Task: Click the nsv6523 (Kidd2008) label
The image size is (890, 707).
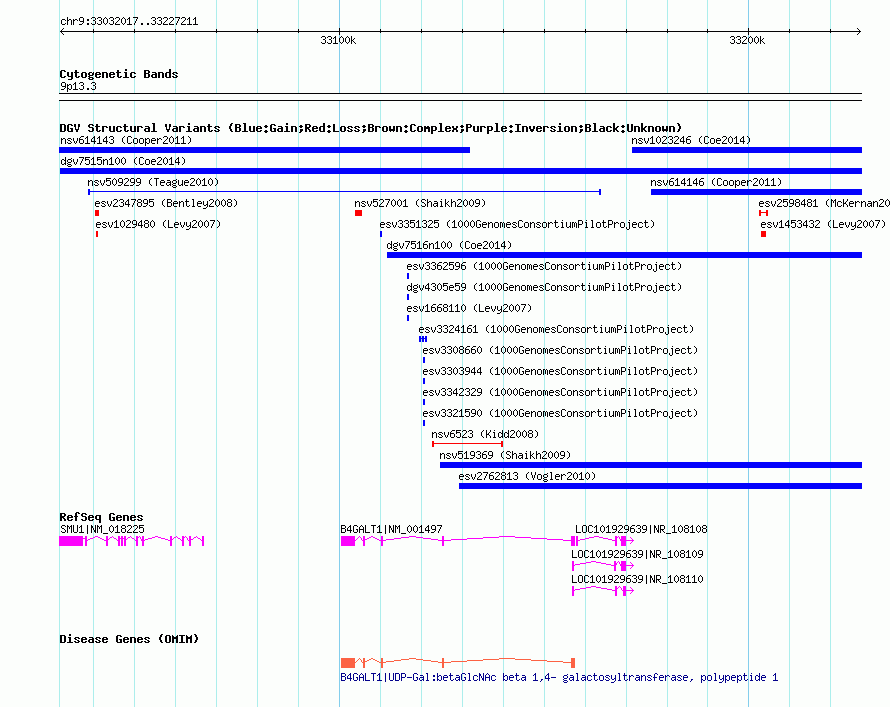Action: (485, 434)
